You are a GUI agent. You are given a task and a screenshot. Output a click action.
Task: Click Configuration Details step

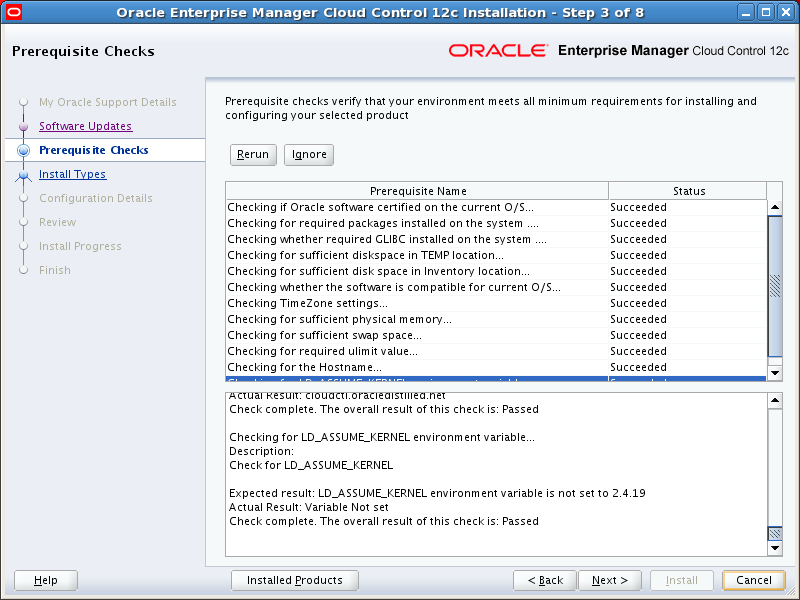(96, 198)
